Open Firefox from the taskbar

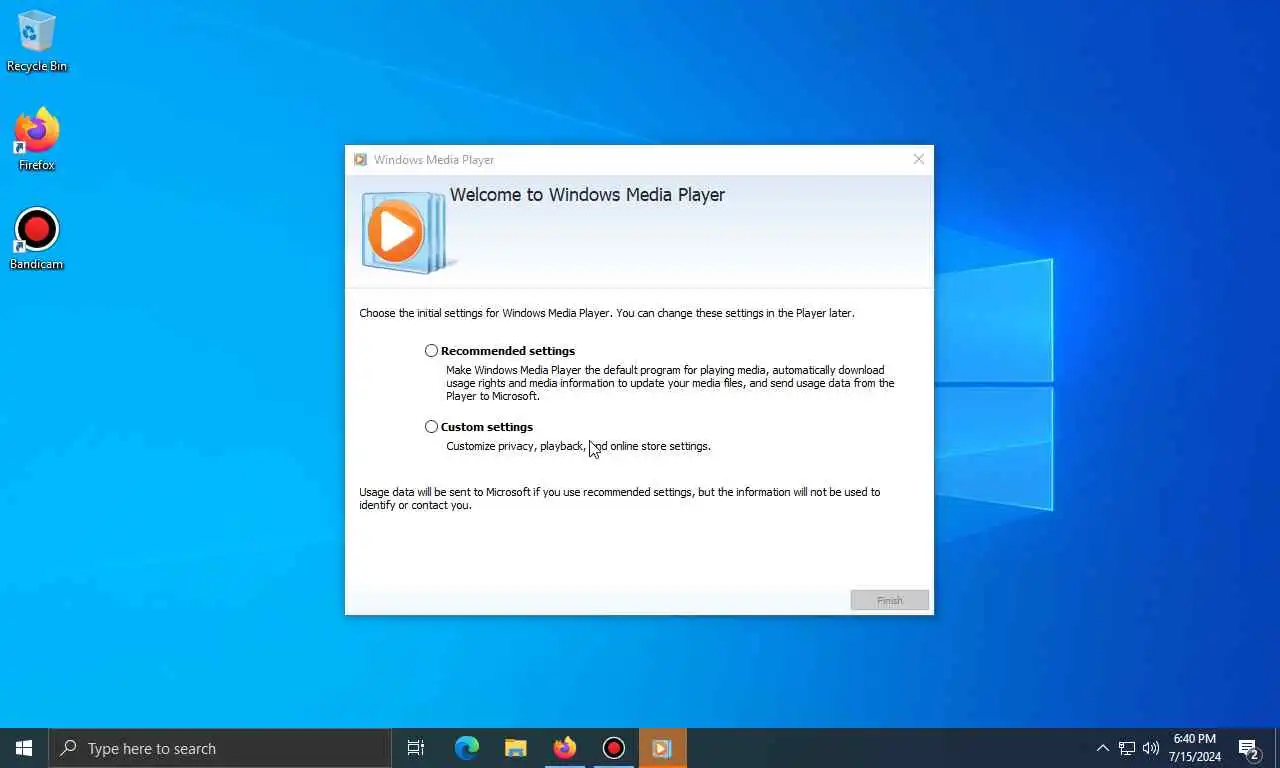pos(564,748)
